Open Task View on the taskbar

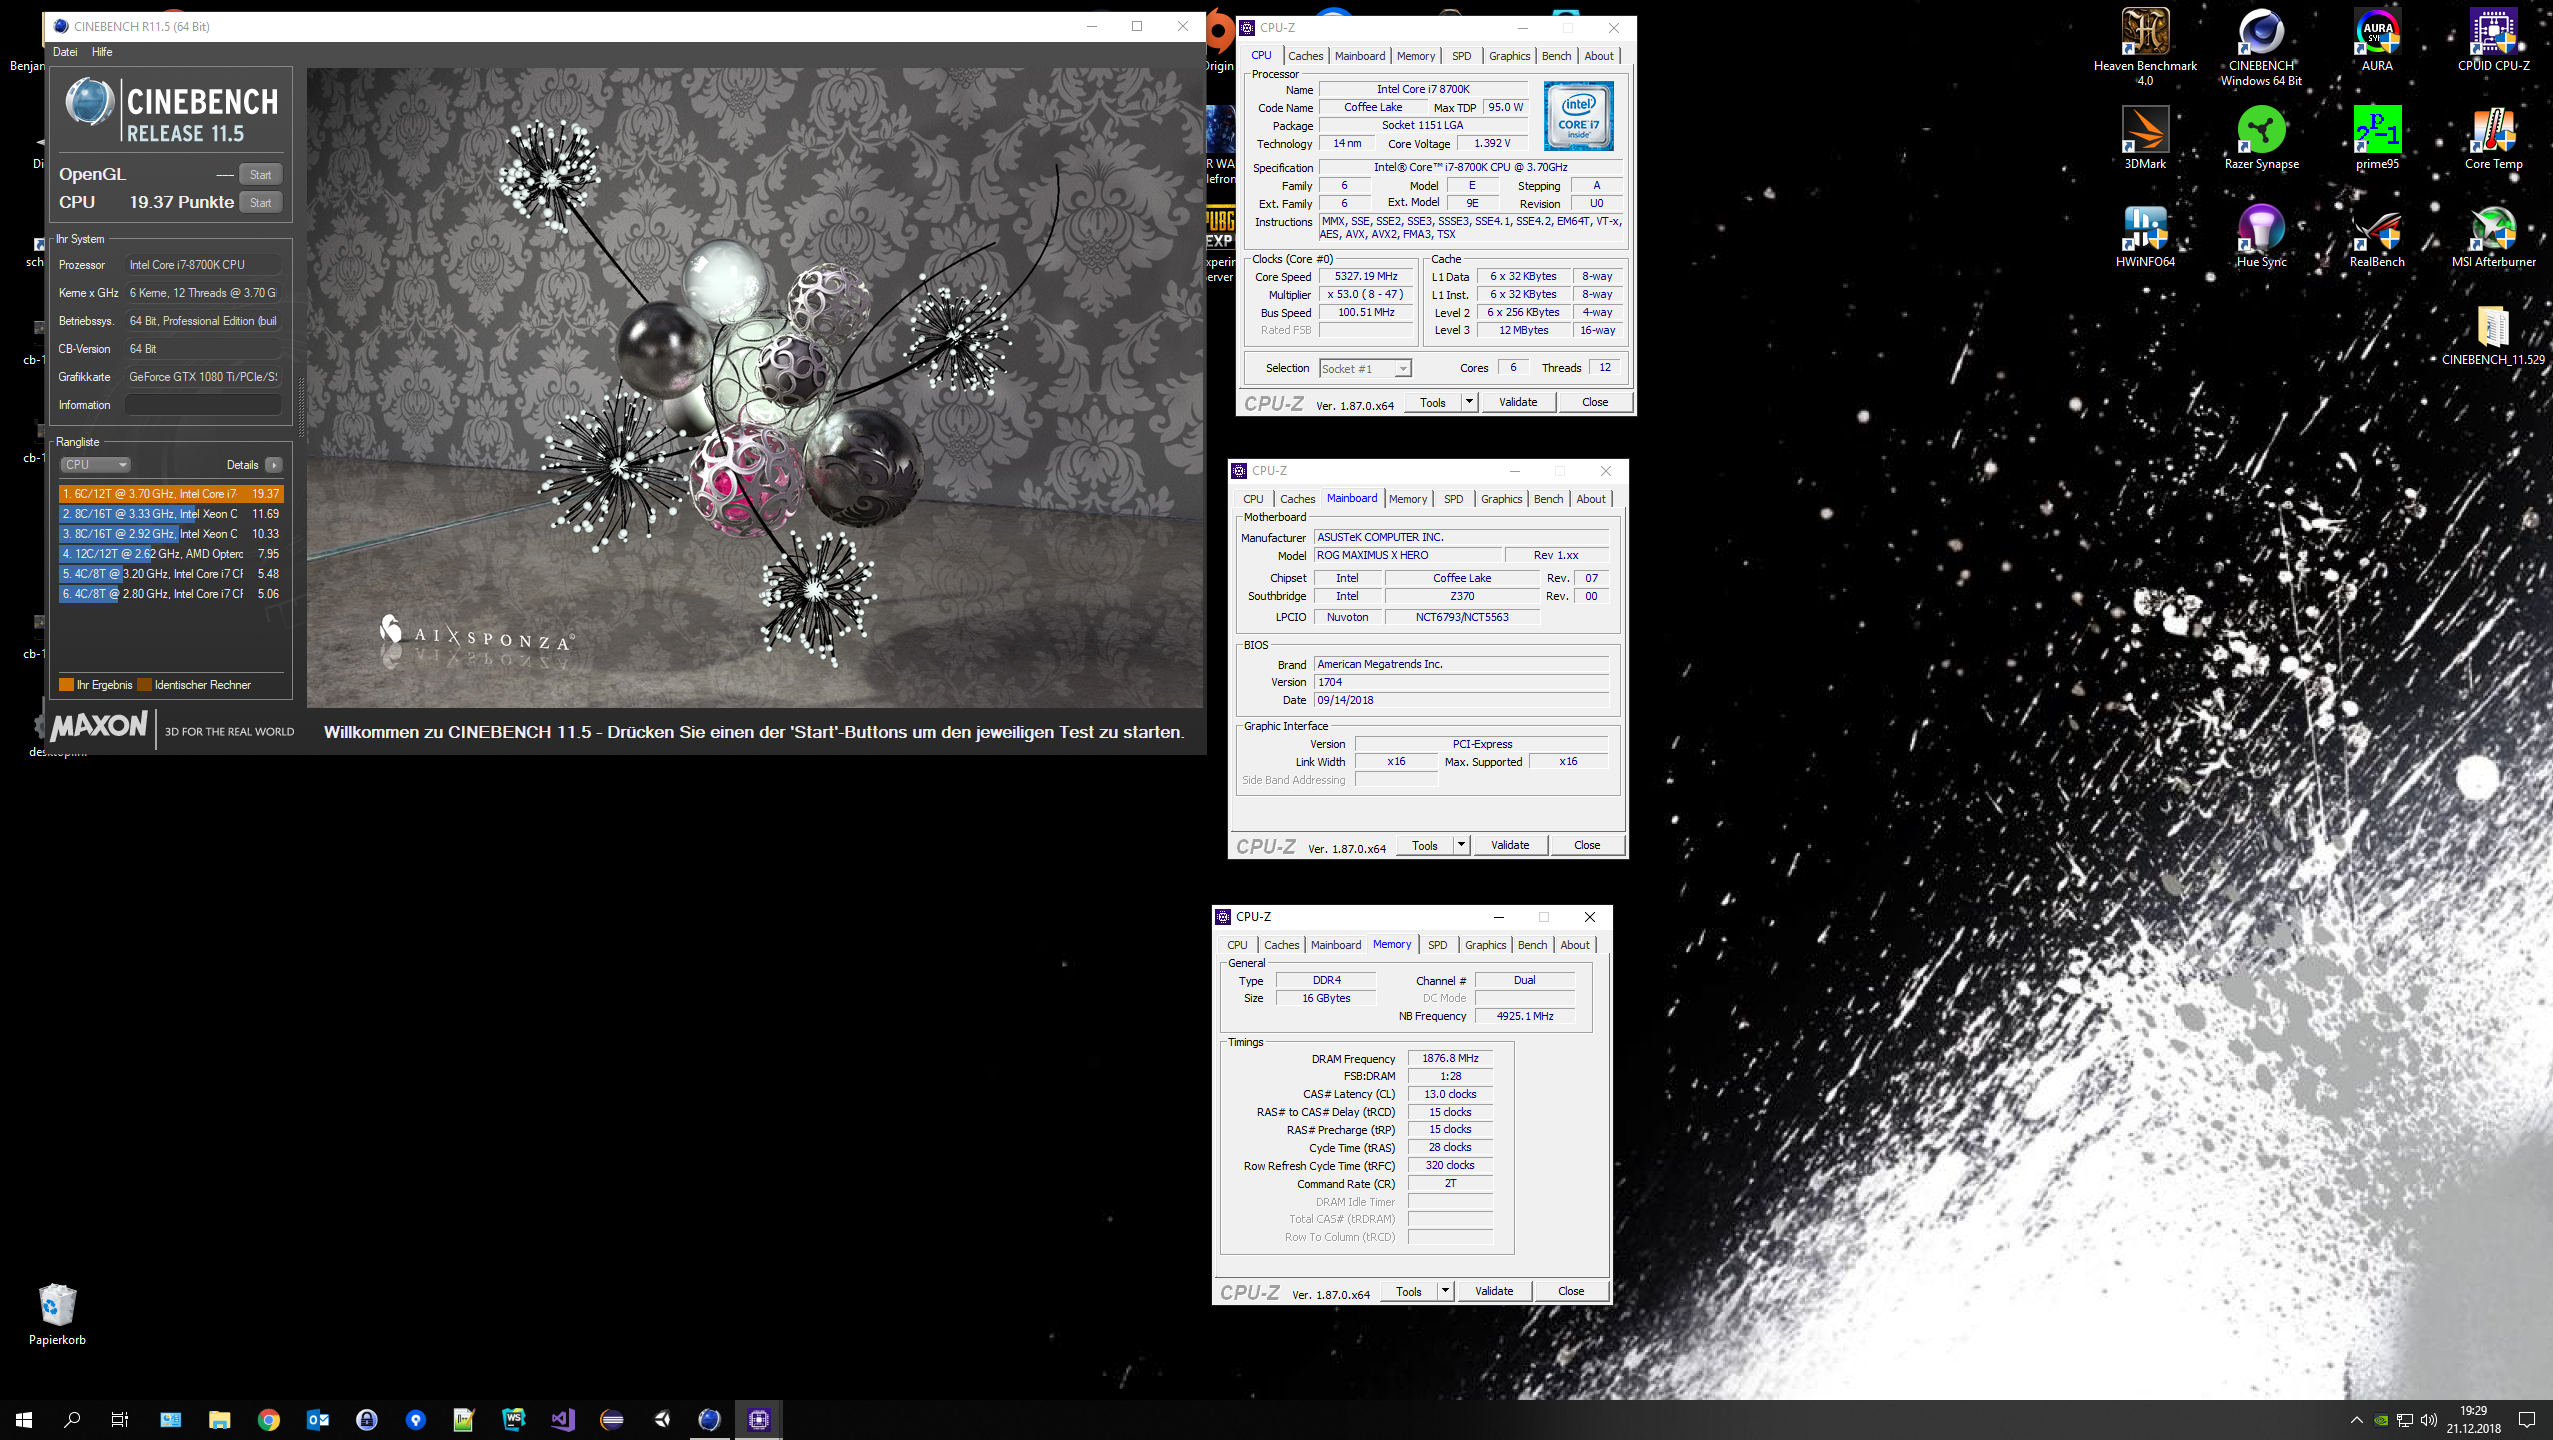coord(120,1419)
